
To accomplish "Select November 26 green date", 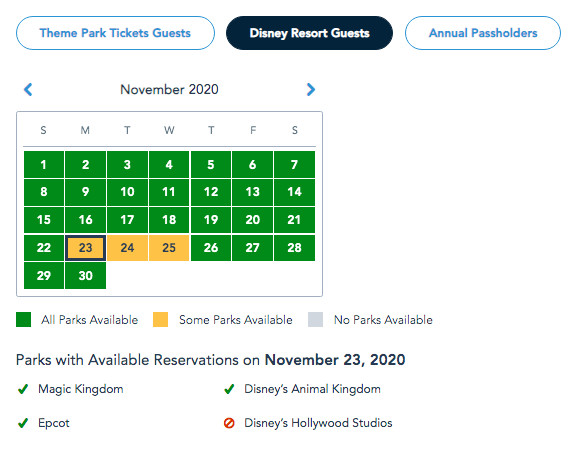I will tap(211, 248).
